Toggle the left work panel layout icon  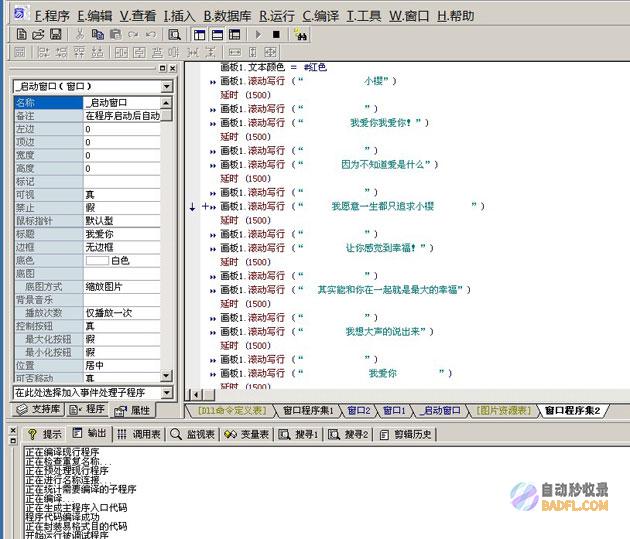click(199, 35)
